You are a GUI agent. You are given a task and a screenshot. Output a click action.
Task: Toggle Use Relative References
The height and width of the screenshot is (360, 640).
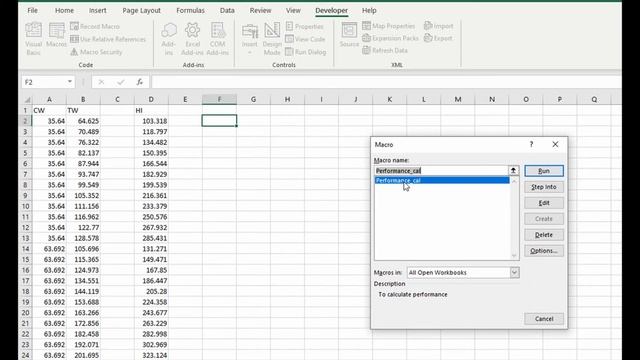tap(108, 39)
